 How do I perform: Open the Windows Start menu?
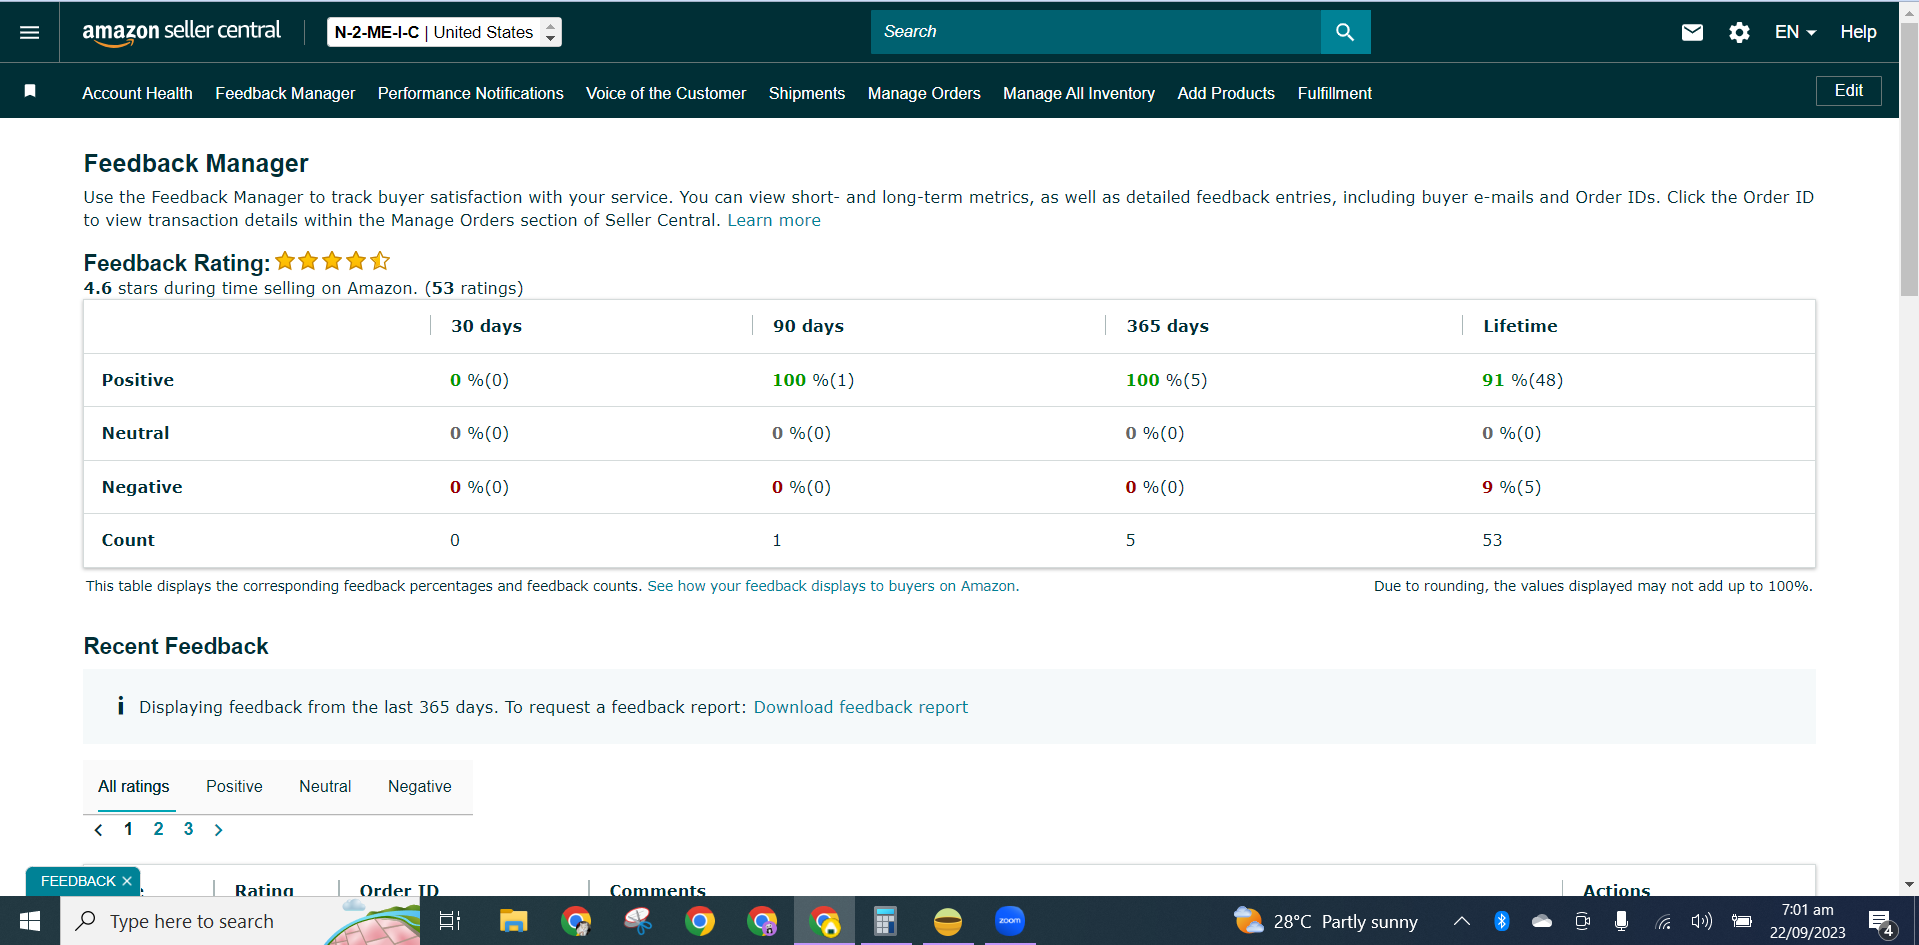coord(30,921)
